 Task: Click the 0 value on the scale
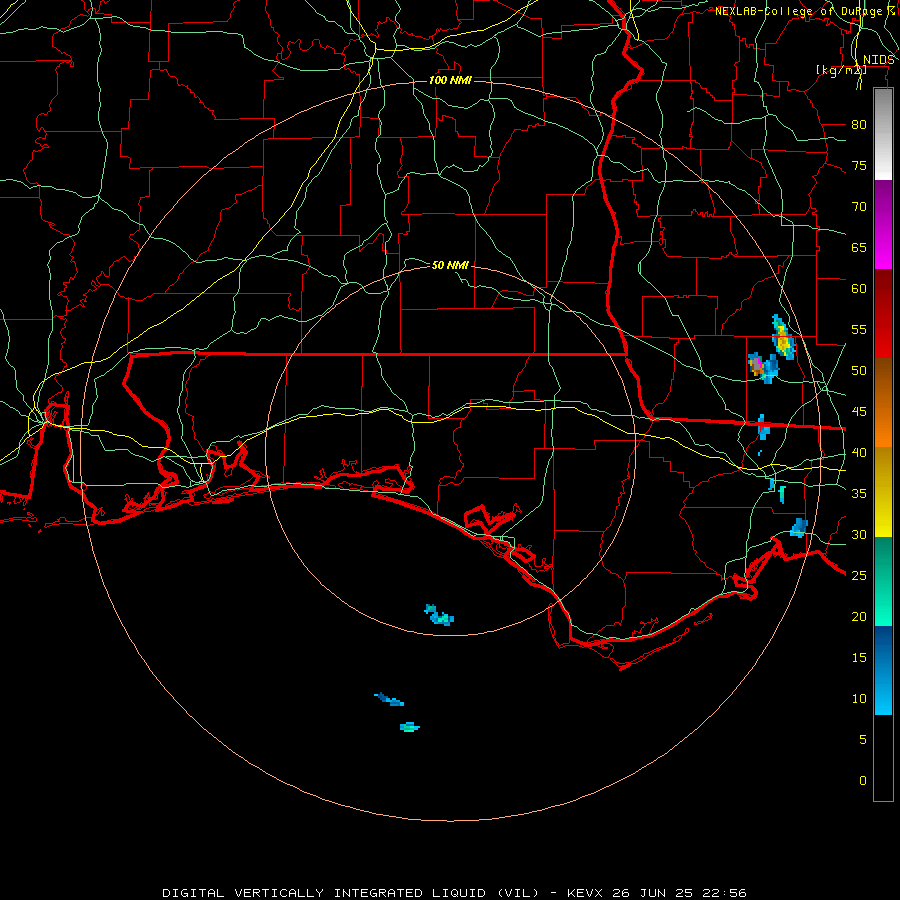[x=863, y=781]
